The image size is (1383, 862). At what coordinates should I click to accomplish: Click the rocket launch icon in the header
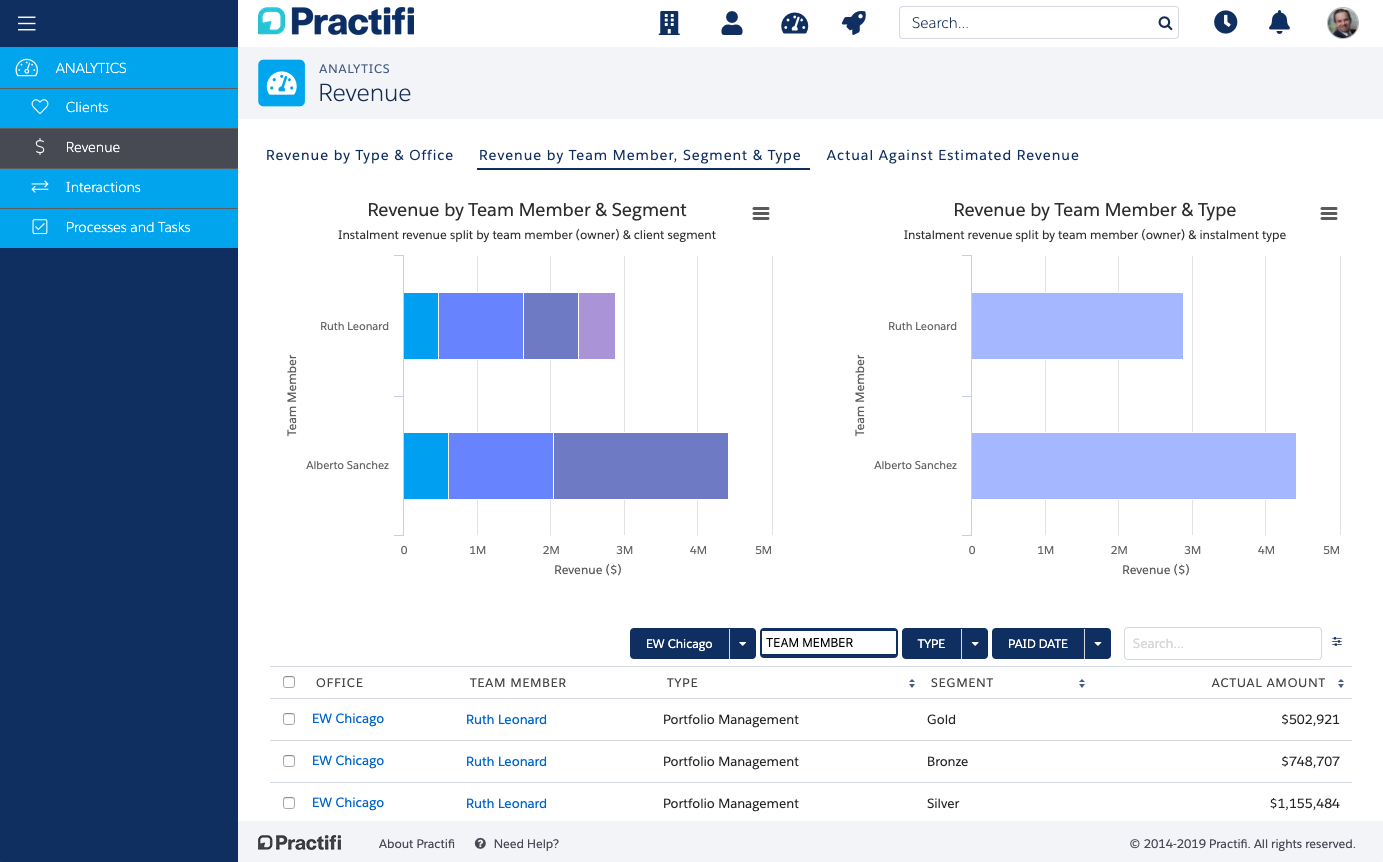pyautogui.click(x=854, y=22)
